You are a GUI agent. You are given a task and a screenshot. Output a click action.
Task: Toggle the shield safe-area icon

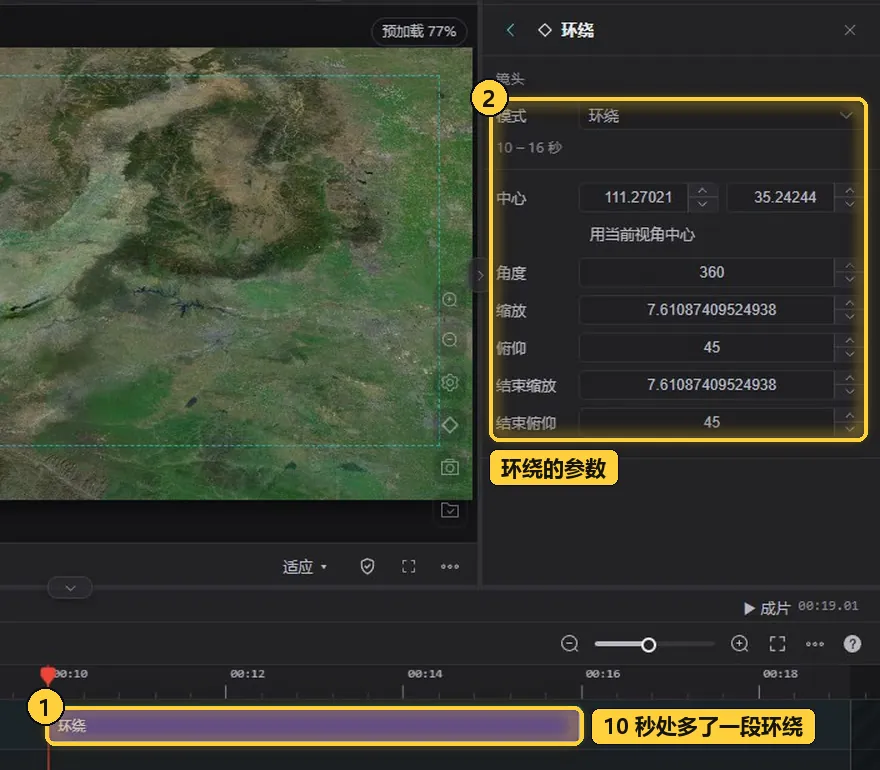click(367, 566)
